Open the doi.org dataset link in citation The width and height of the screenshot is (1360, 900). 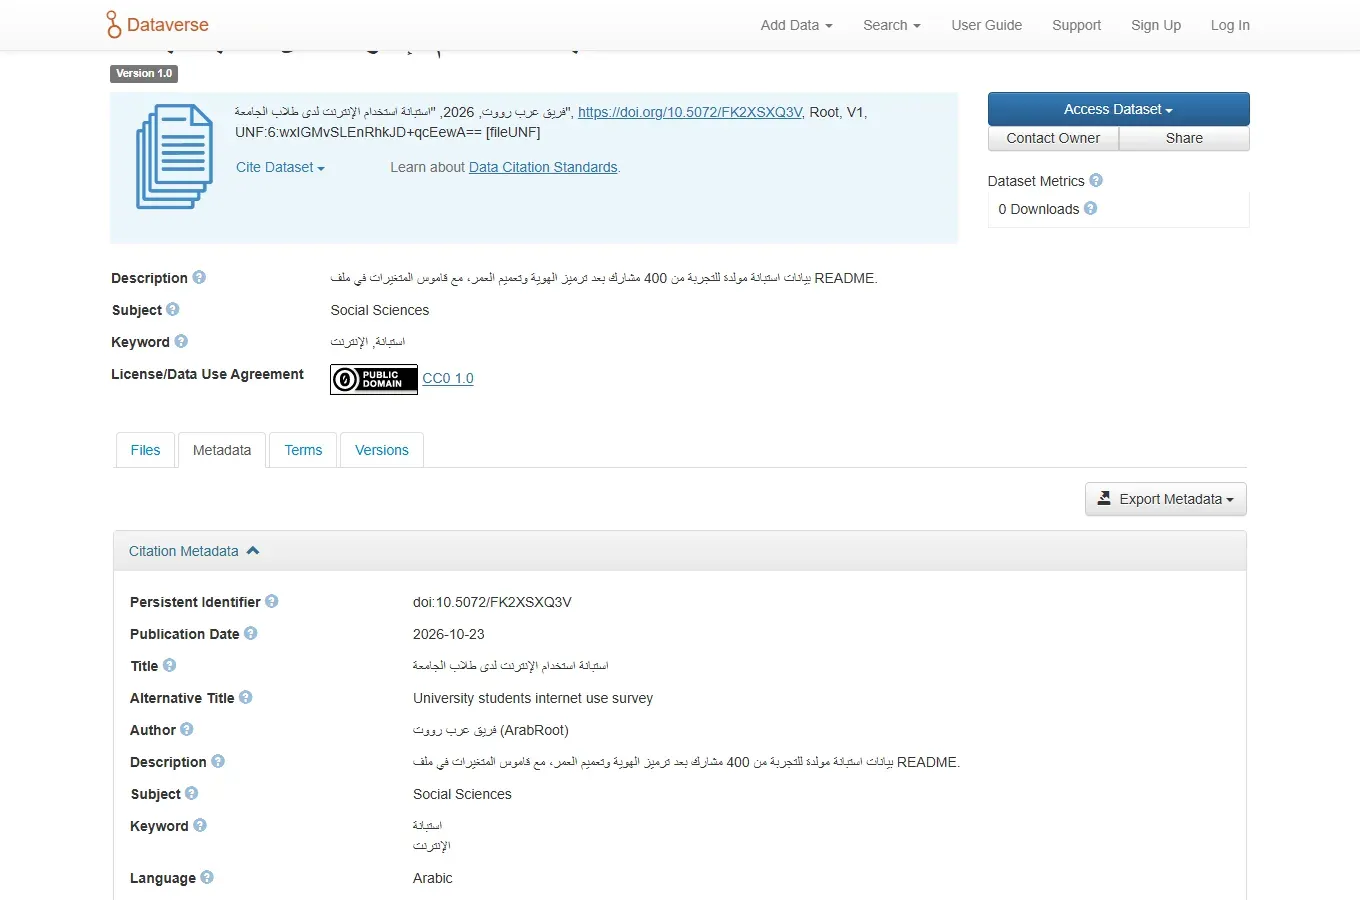[690, 112]
